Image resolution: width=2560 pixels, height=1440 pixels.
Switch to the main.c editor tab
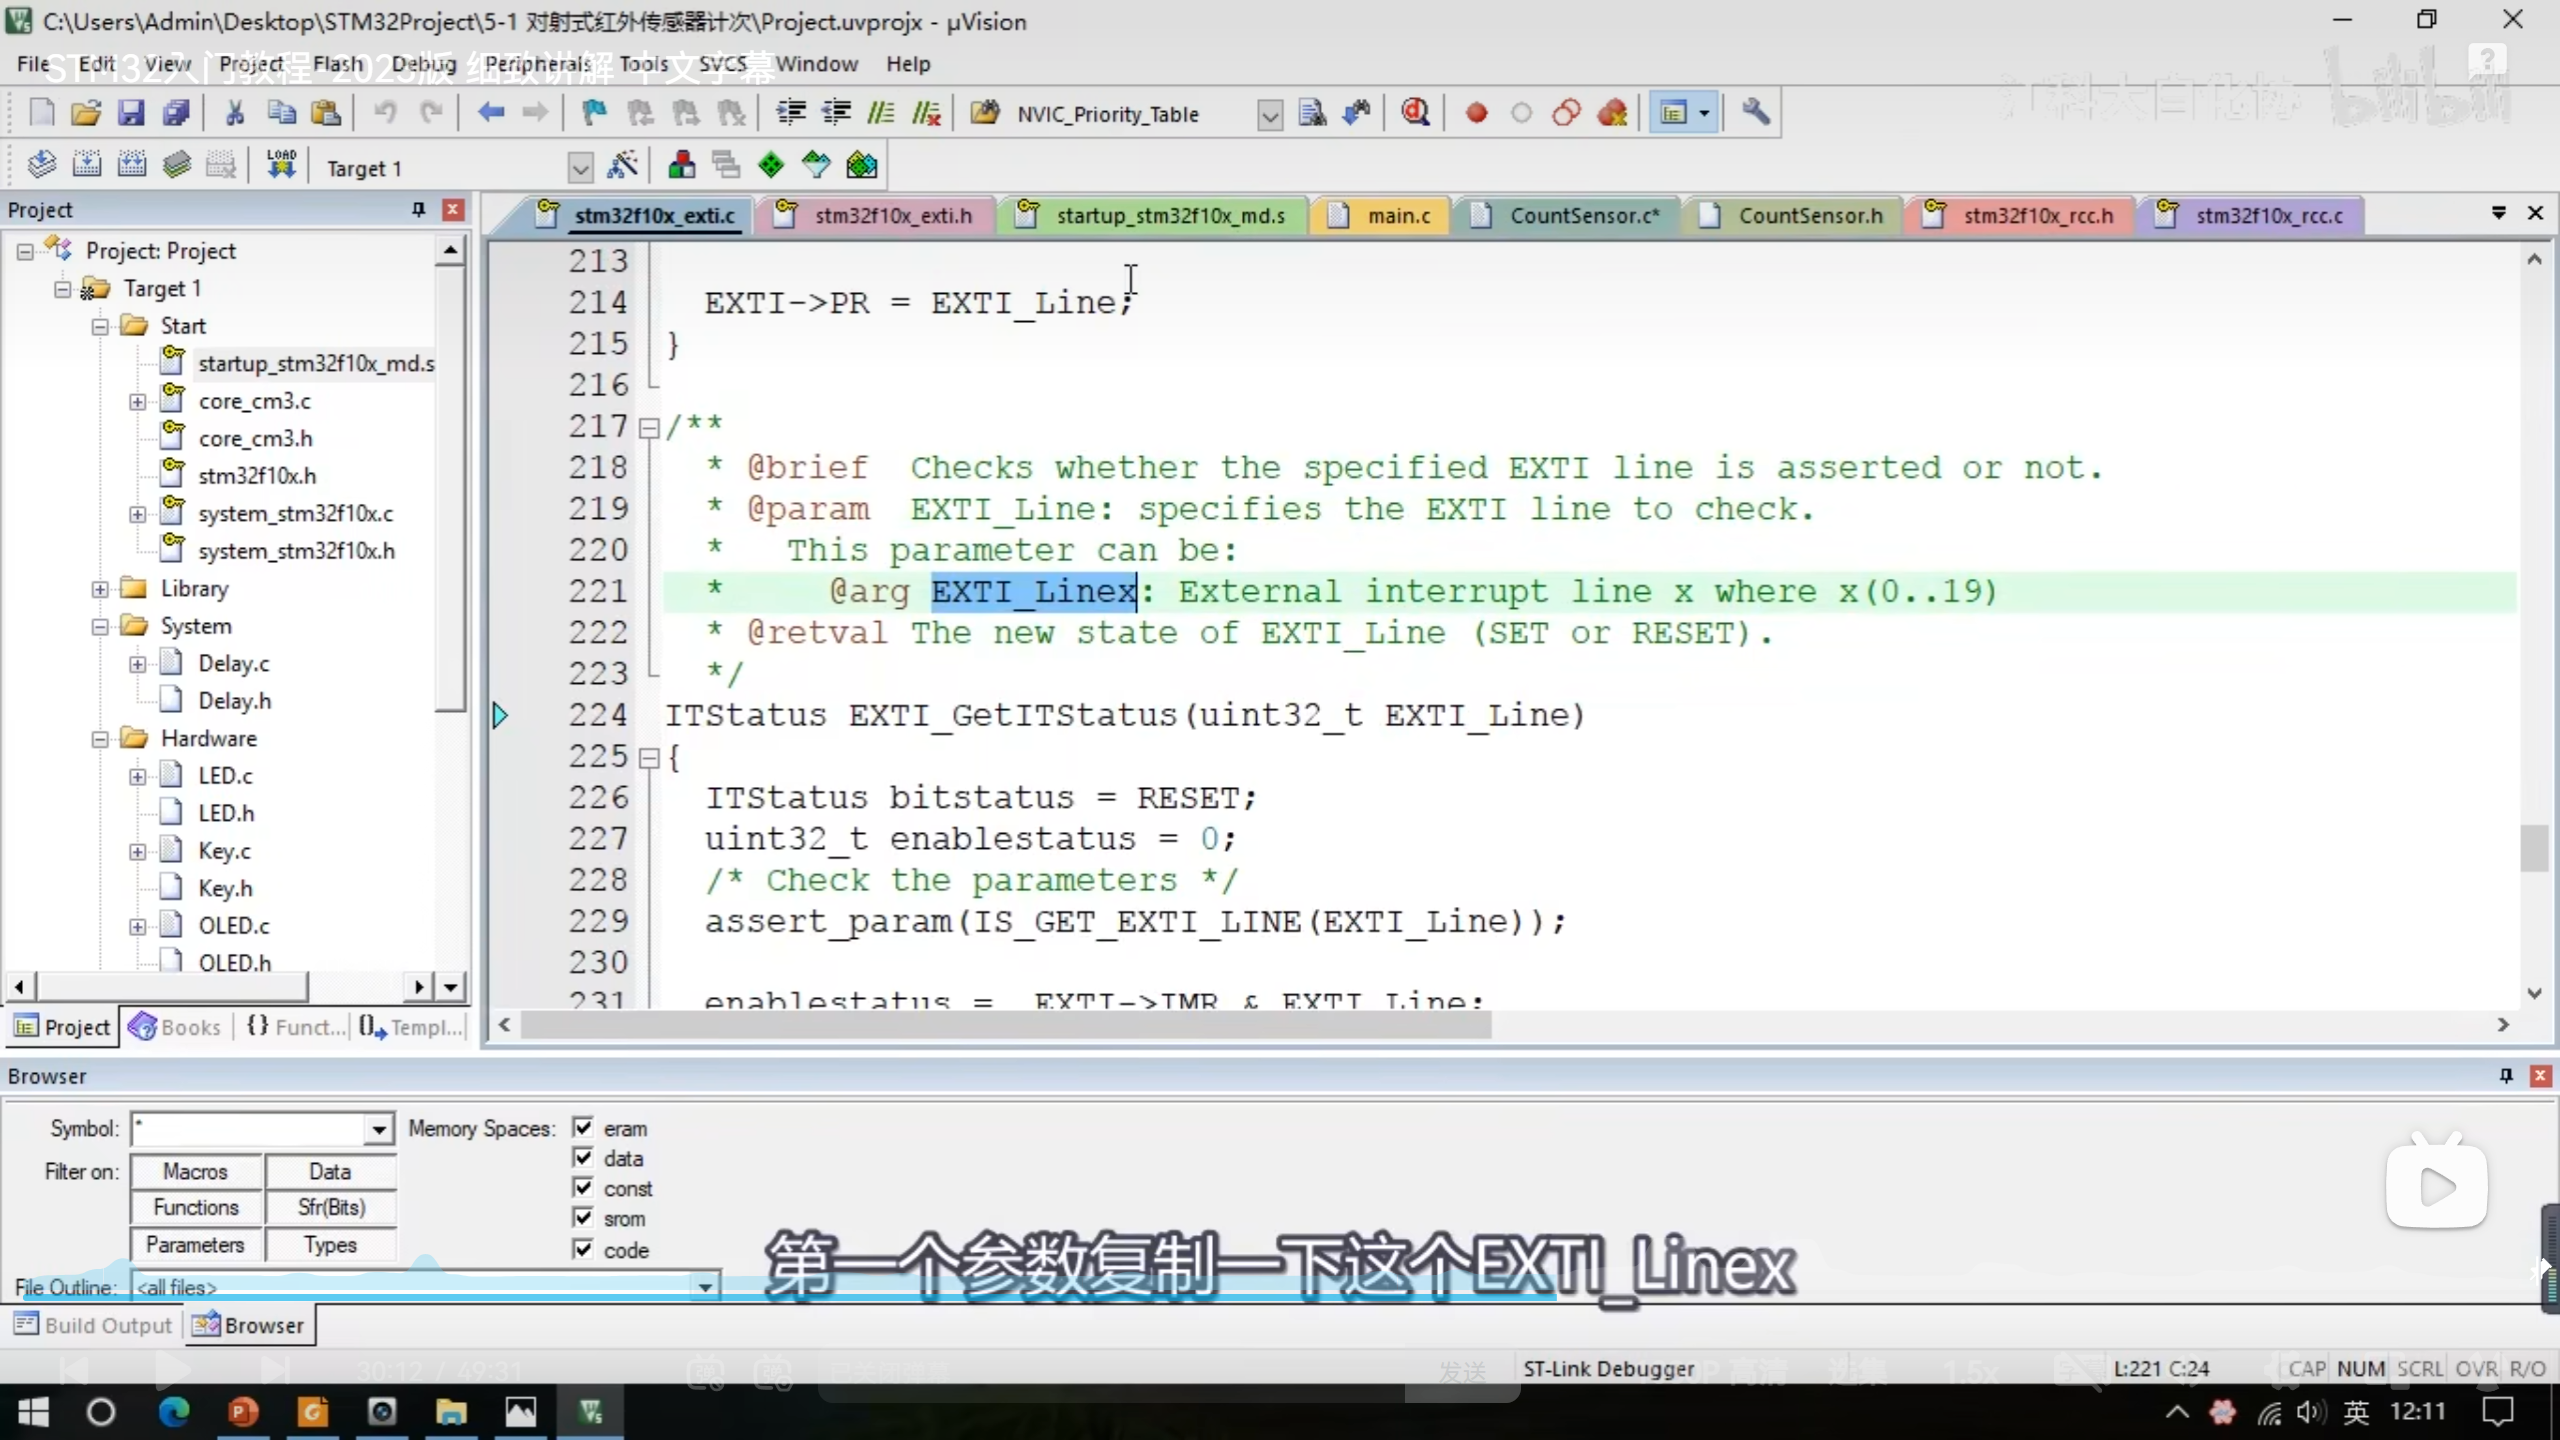(1397, 216)
